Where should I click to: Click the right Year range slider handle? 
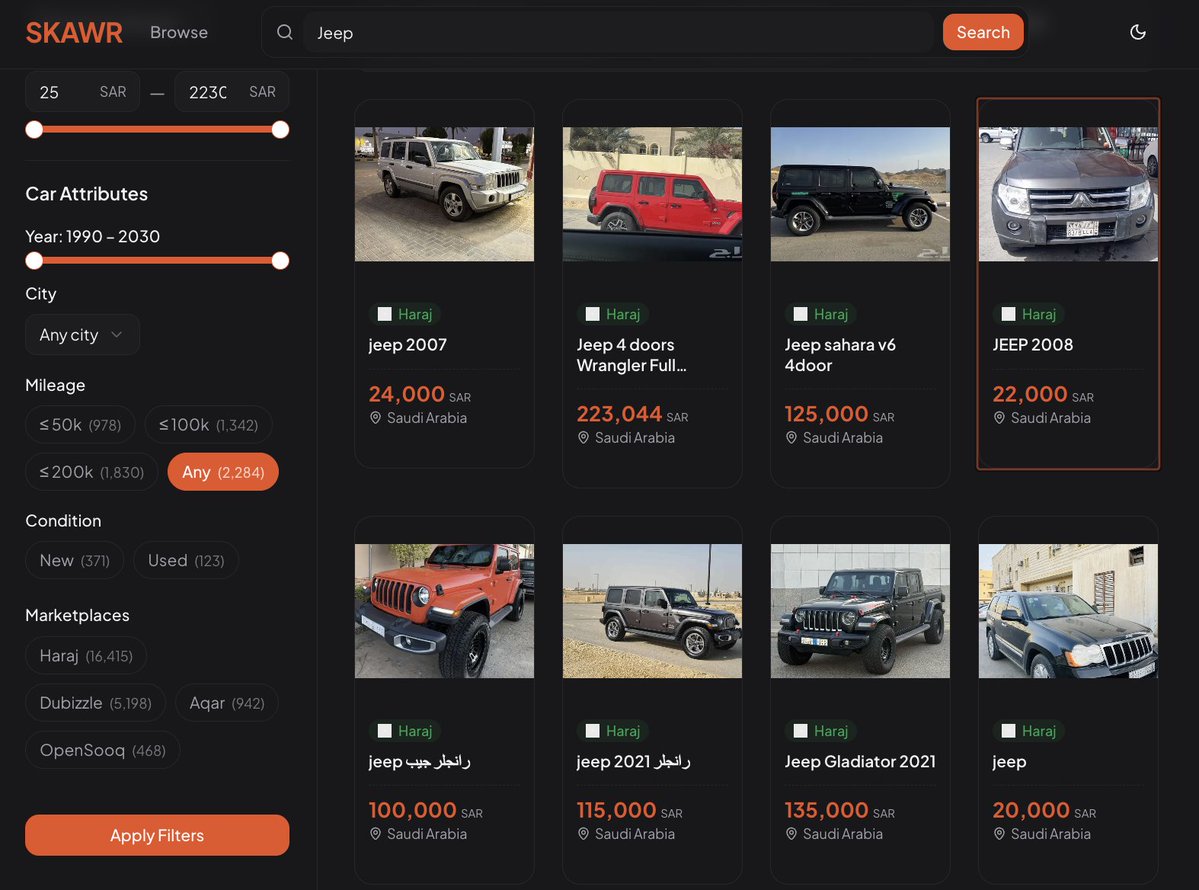[x=281, y=261]
